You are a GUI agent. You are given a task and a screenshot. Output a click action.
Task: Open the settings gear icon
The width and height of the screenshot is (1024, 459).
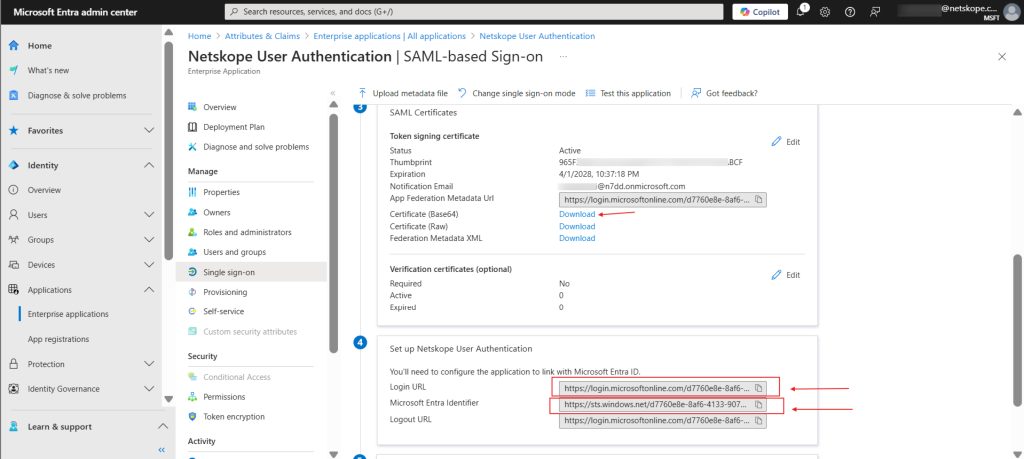825,12
